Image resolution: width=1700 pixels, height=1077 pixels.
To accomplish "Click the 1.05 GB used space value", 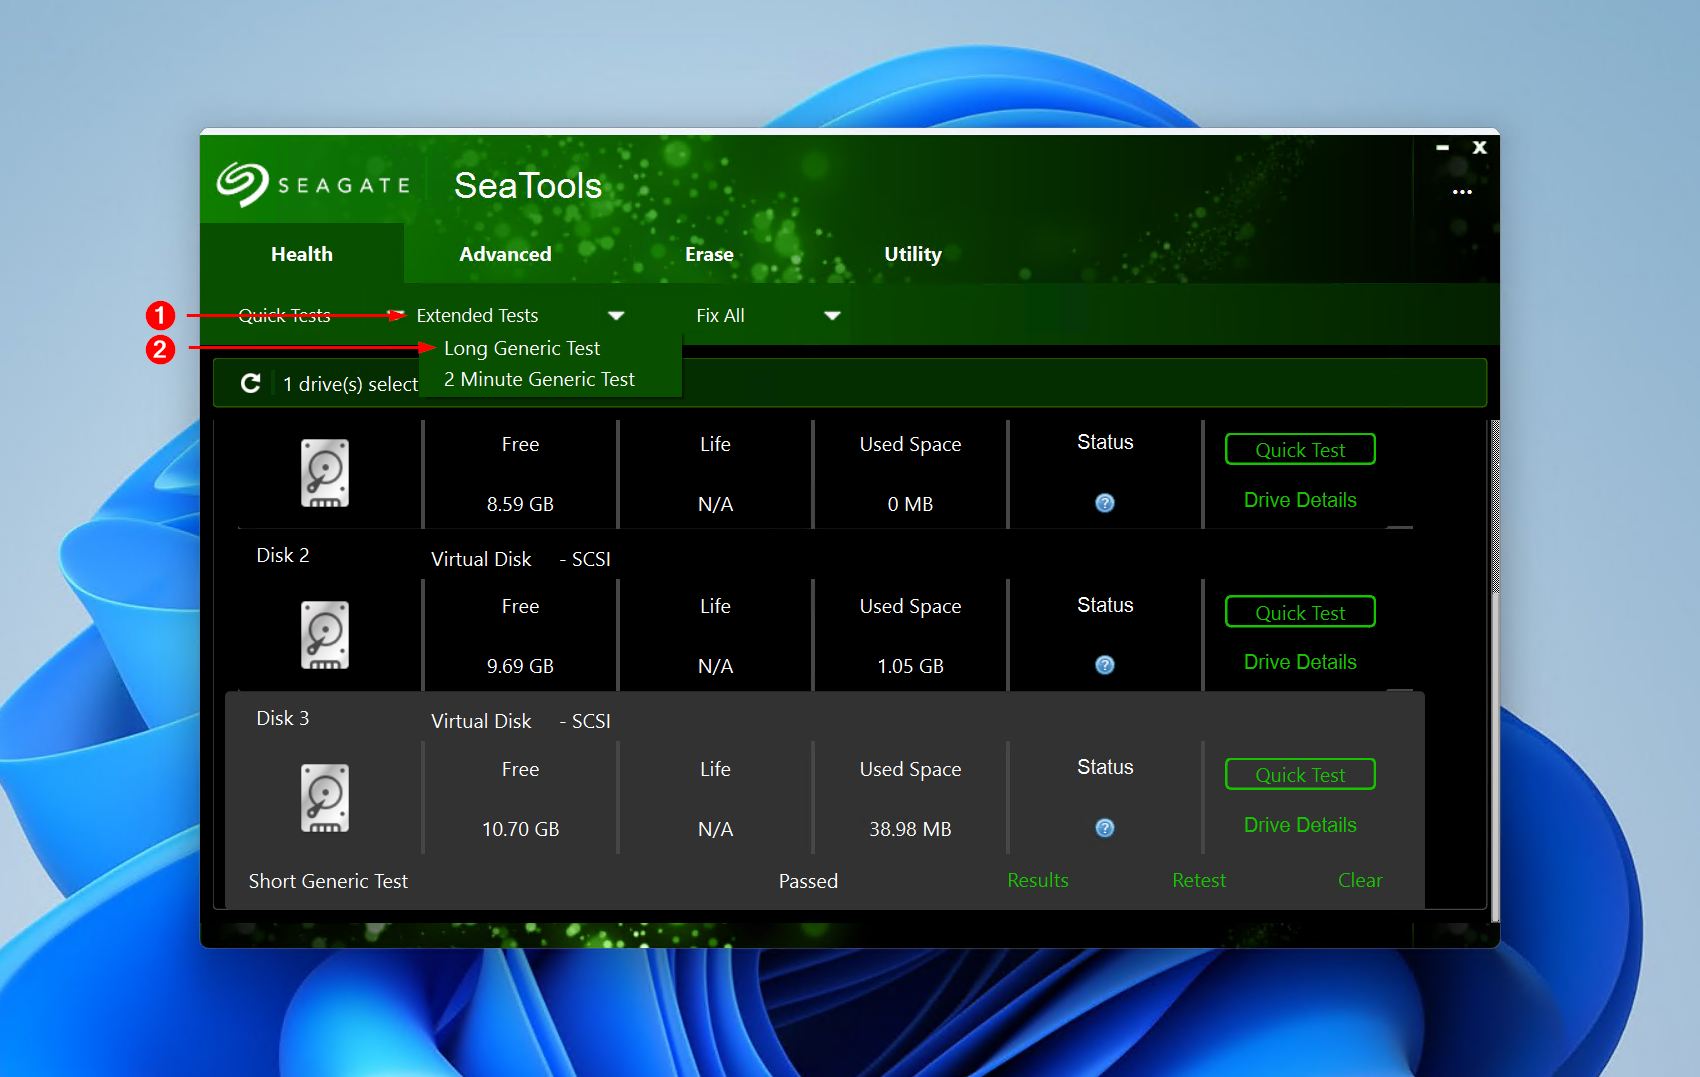I will click(910, 666).
